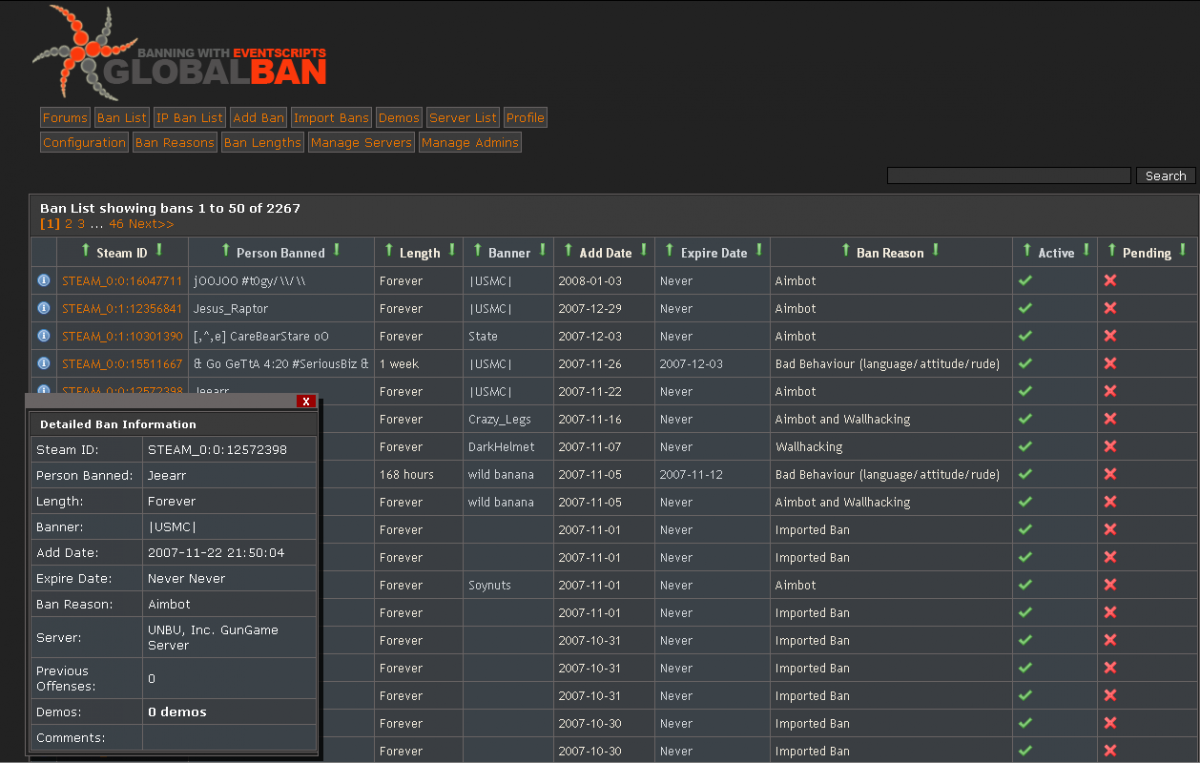Image resolution: width=1200 pixels, height=763 pixels.
Task: Sort Active column ascending arrow
Action: point(1027,250)
